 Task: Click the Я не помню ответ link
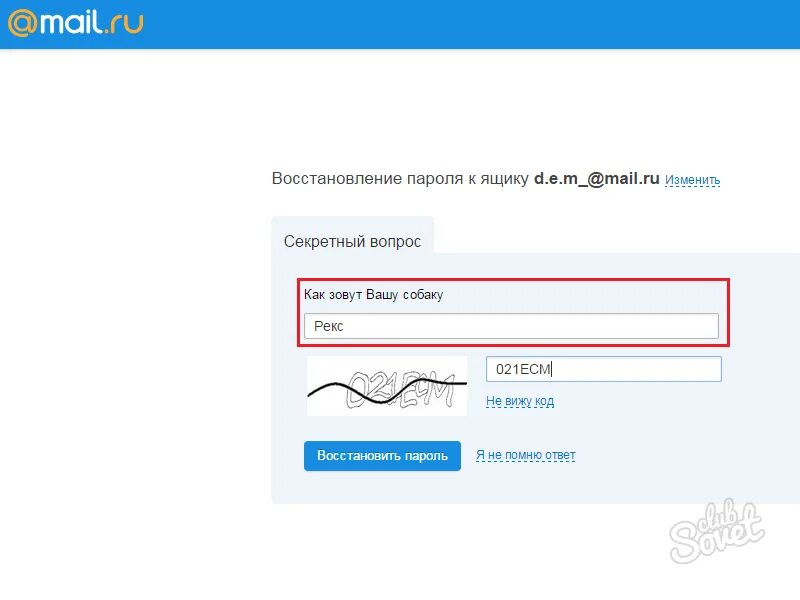[x=526, y=455]
